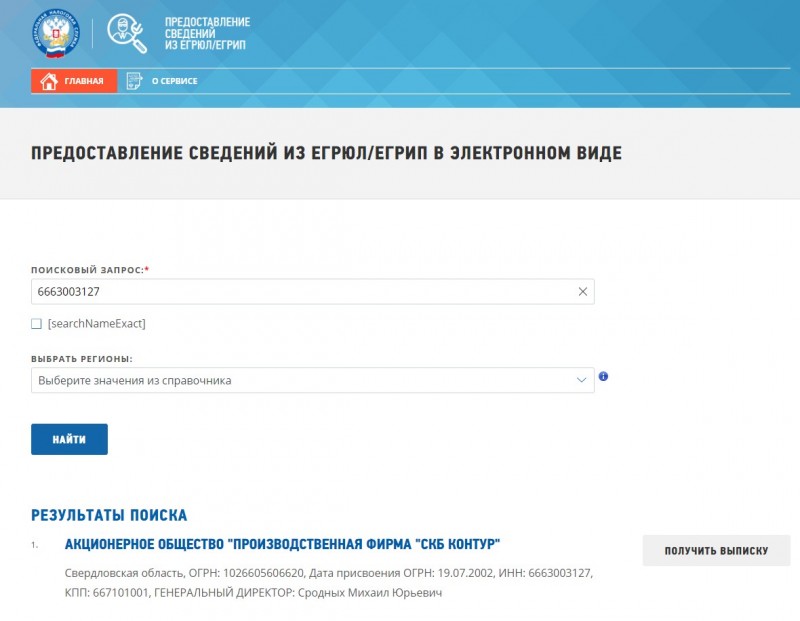Click the КПП and Генеральный директор line
This screenshot has height=621, width=800.
253,593
